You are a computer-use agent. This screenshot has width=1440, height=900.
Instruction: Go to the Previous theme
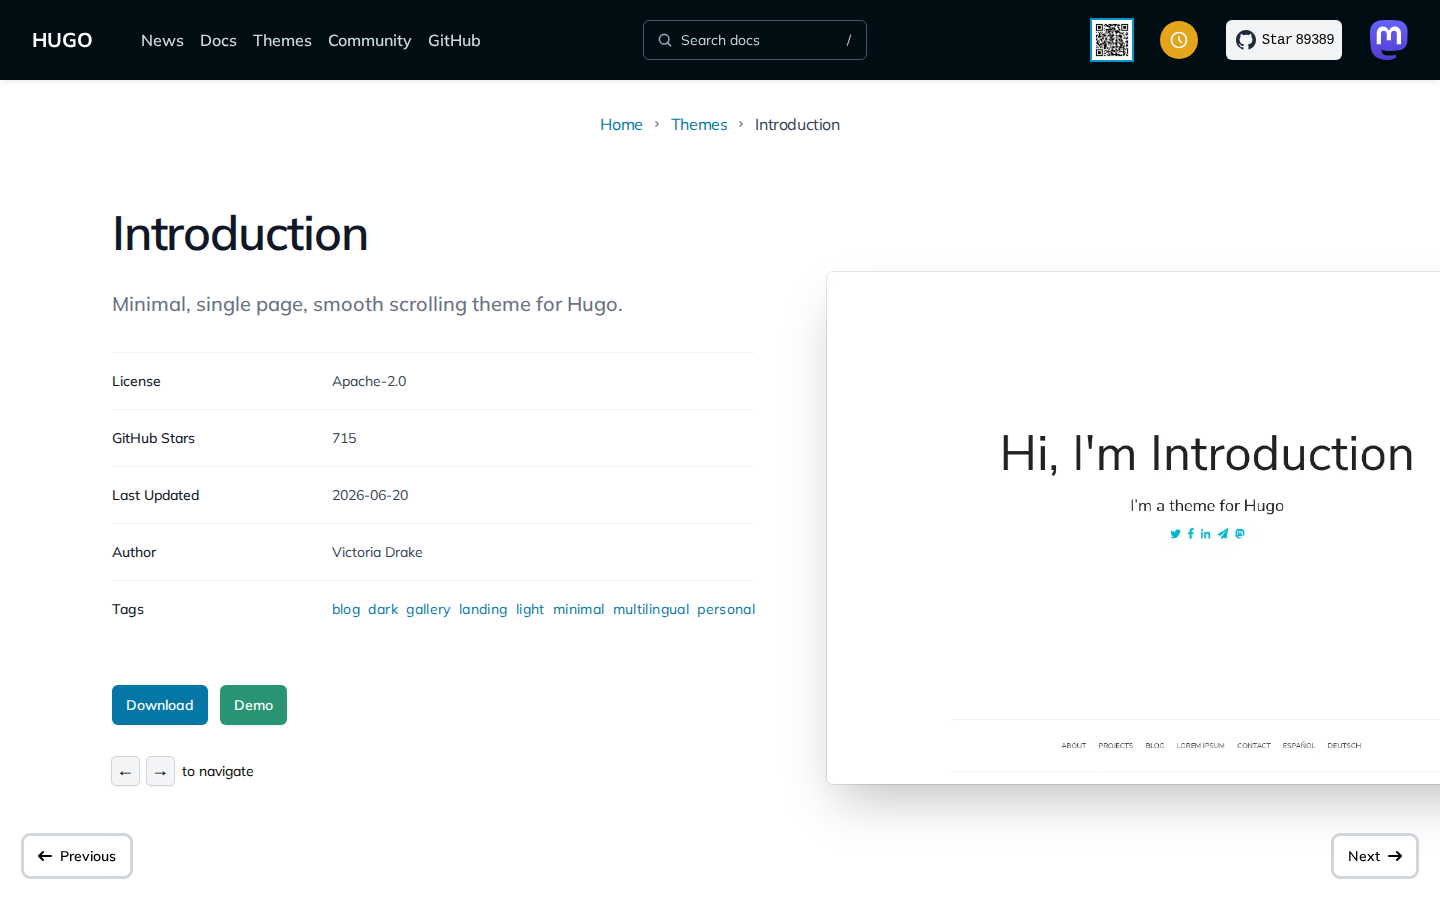point(77,856)
